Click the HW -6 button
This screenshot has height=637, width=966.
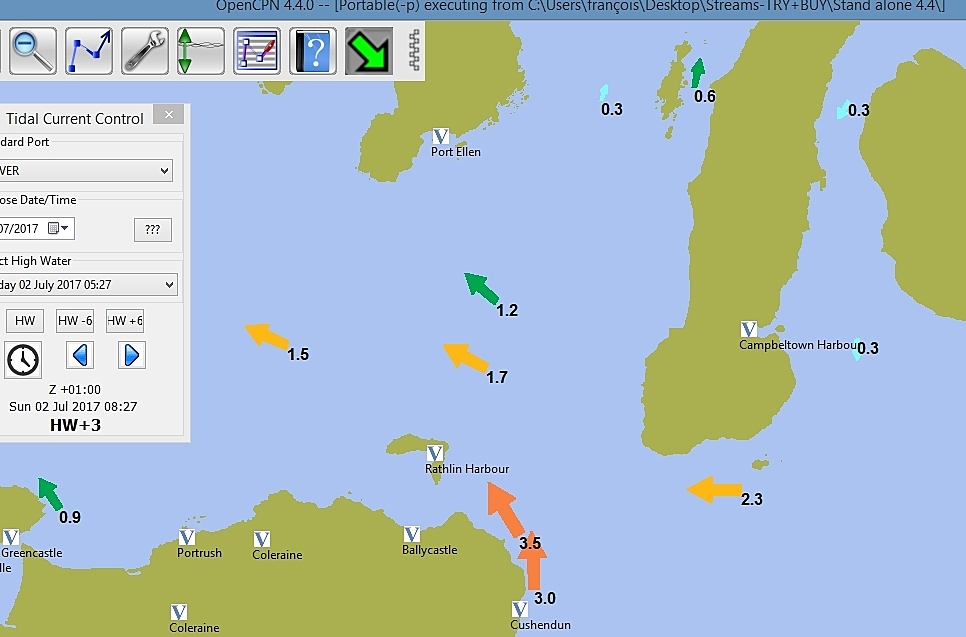coord(75,320)
